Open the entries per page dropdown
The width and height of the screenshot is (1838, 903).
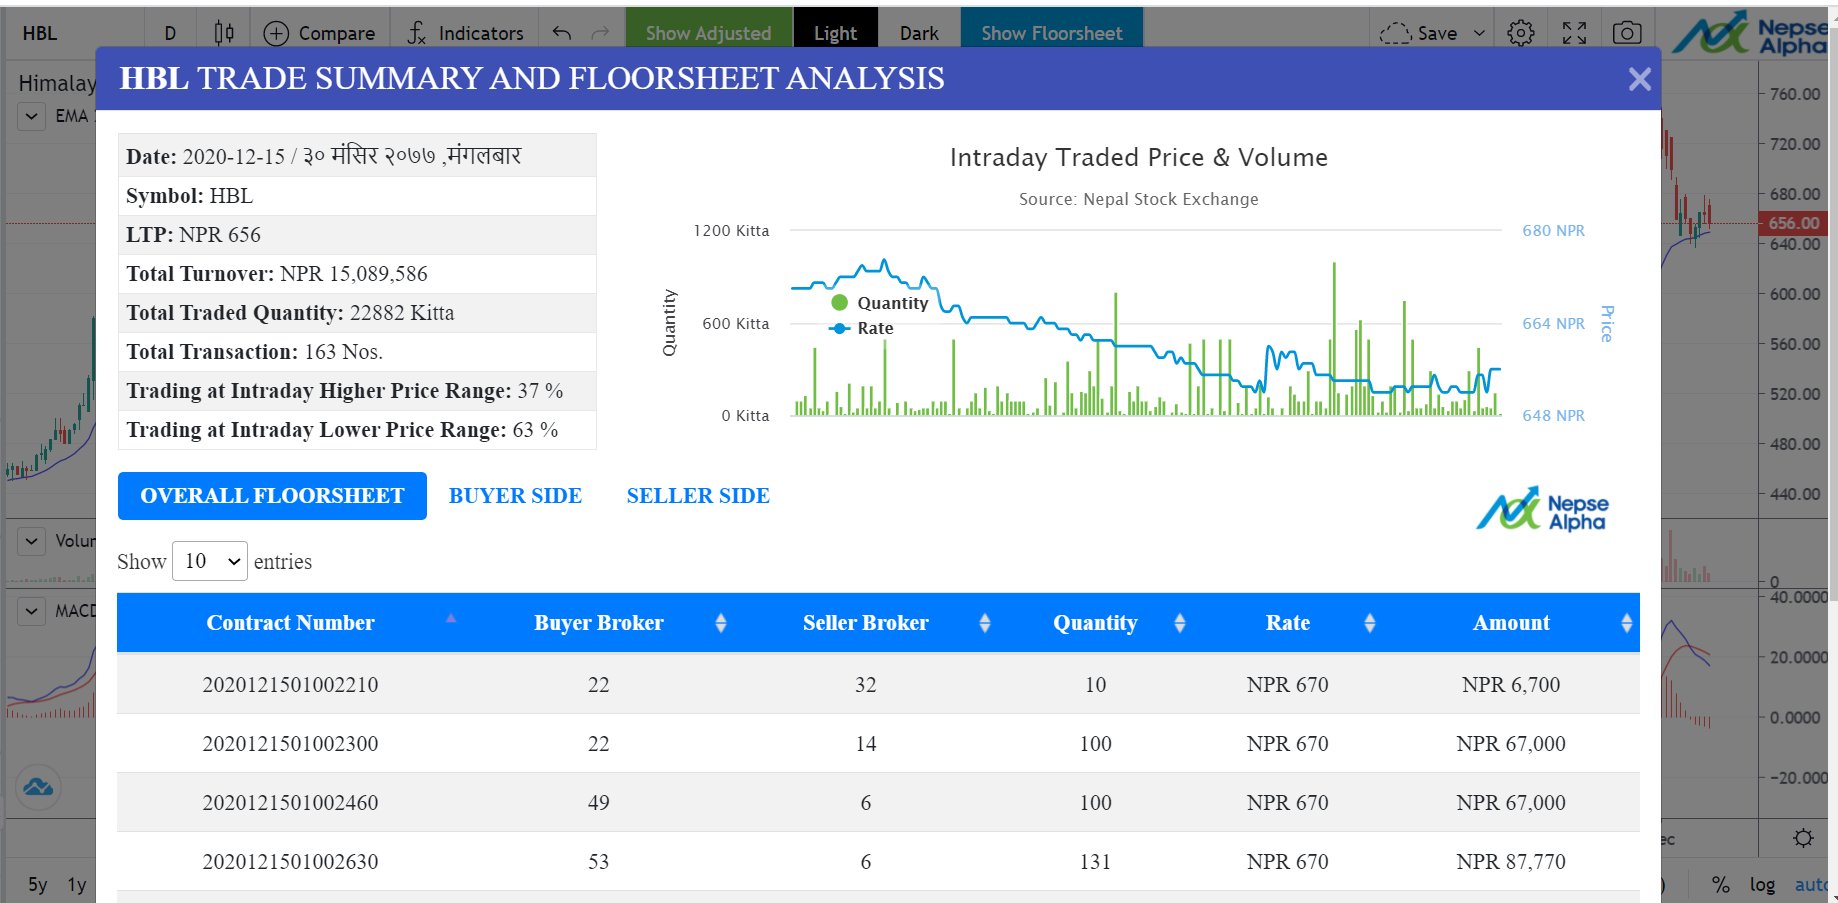click(x=210, y=561)
